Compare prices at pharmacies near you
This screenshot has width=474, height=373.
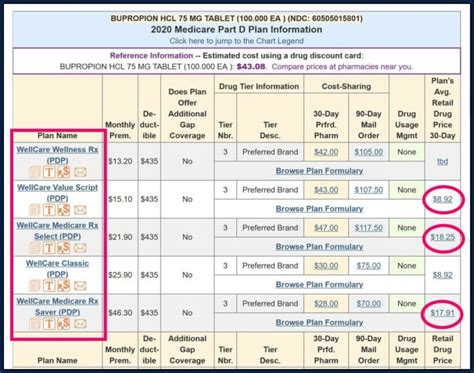(342, 67)
